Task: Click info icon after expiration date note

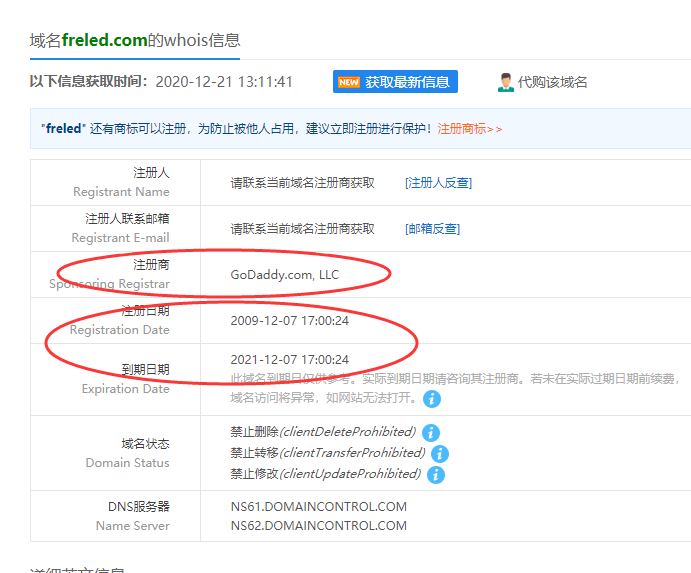Action: point(431,399)
